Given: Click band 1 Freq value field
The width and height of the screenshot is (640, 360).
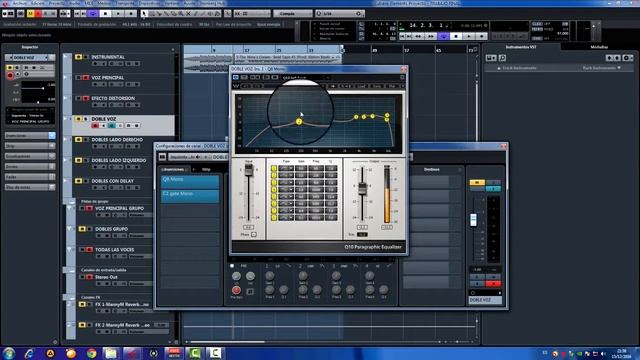Looking at the screenshot, I should [x=316, y=168].
